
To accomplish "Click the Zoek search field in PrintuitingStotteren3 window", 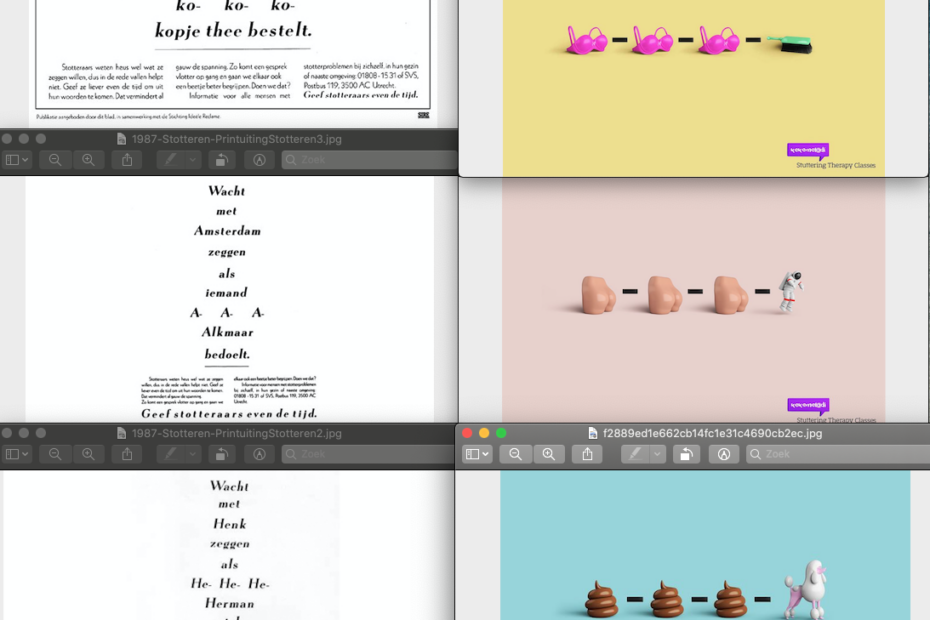I will pyautogui.click(x=370, y=160).
